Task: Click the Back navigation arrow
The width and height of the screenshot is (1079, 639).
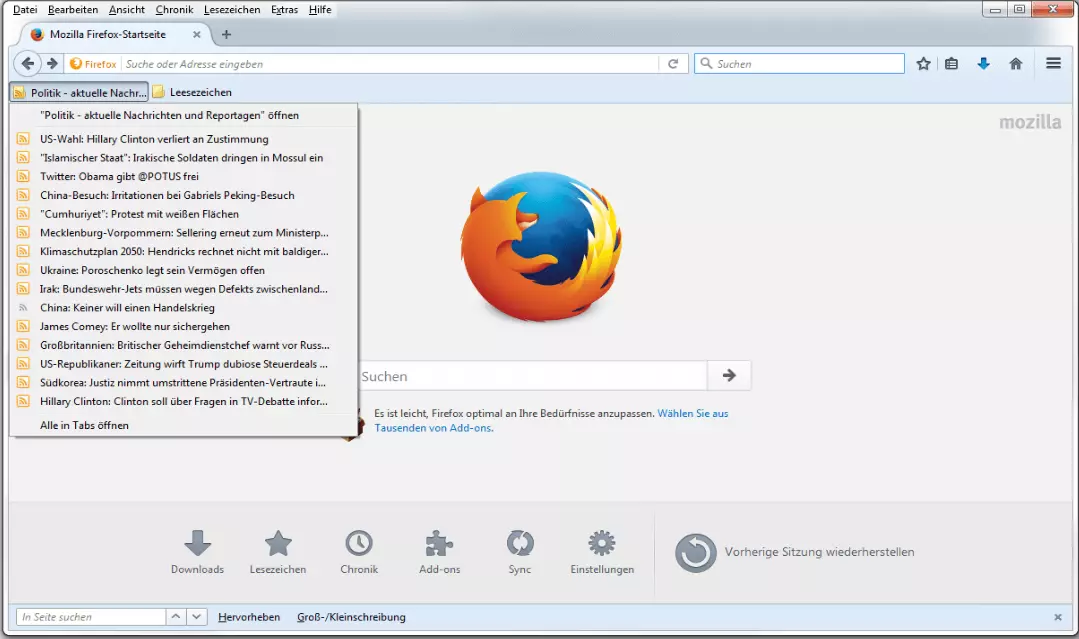Action: pyautogui.click(x=27, y=64)
